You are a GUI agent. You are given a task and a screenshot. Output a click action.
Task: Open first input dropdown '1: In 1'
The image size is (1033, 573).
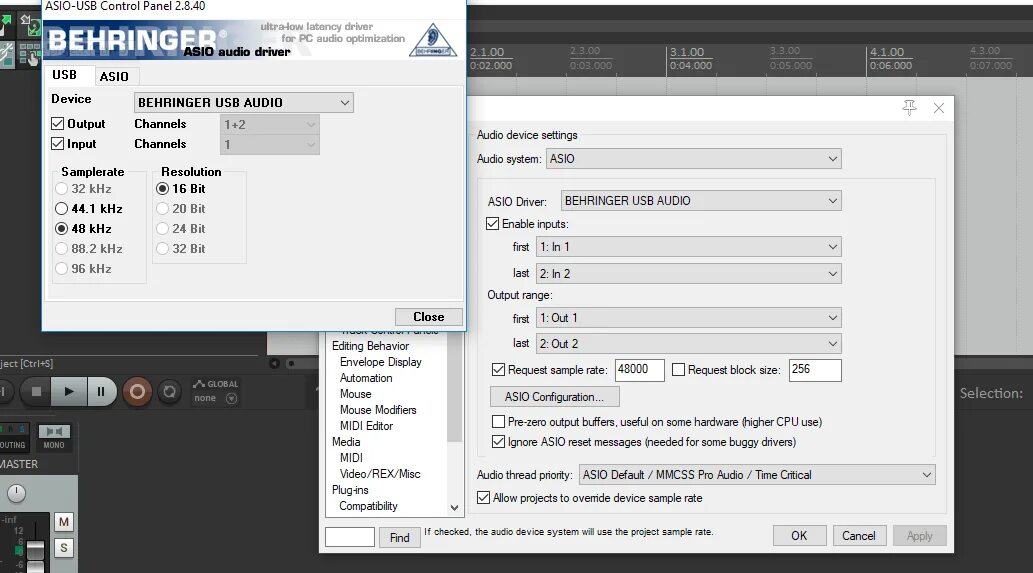coord(688,247)
